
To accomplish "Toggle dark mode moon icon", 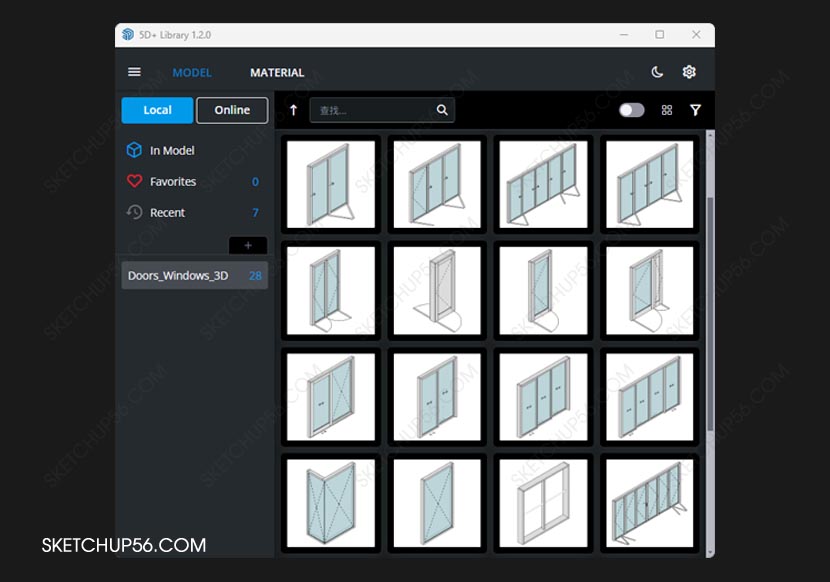I will [x=657, y=72].
